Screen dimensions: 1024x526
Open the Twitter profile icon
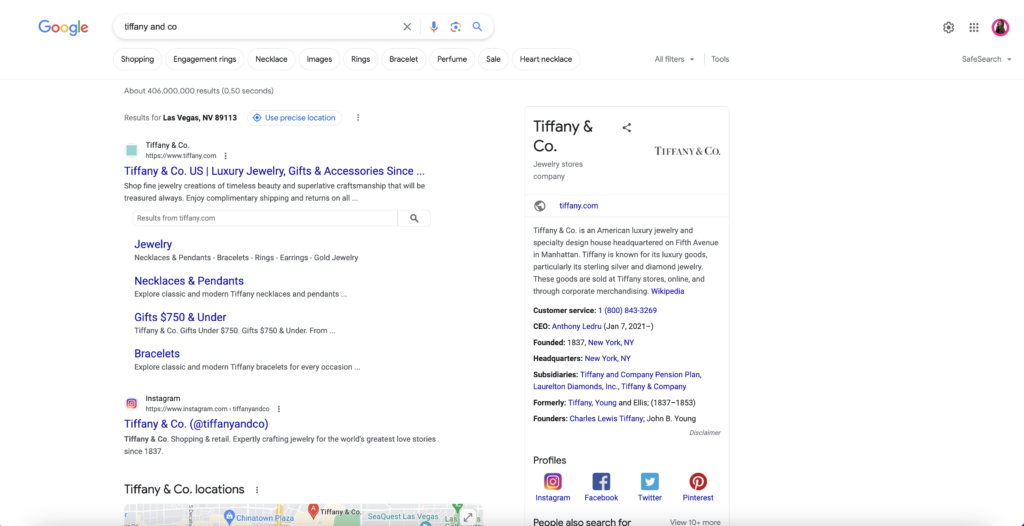coord(649,482)
